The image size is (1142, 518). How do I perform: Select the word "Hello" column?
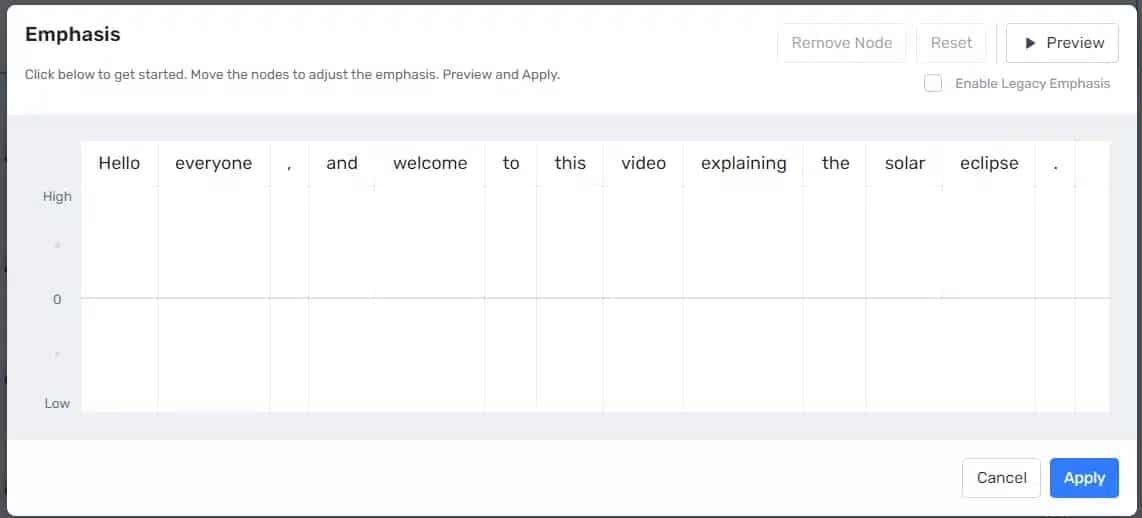(x=119, y=163)
